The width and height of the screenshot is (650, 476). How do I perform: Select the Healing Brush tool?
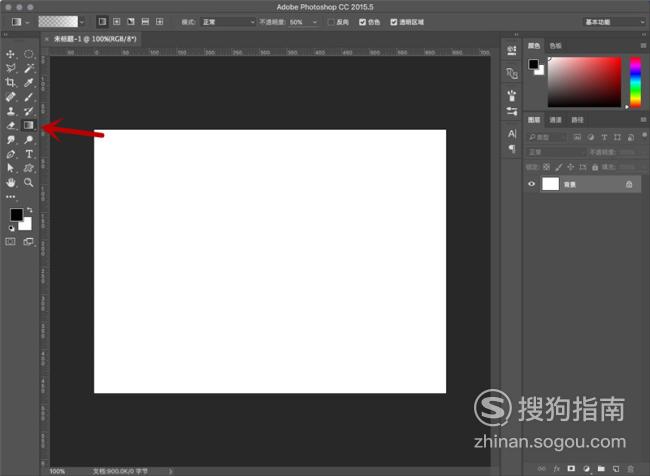point(10,97)
